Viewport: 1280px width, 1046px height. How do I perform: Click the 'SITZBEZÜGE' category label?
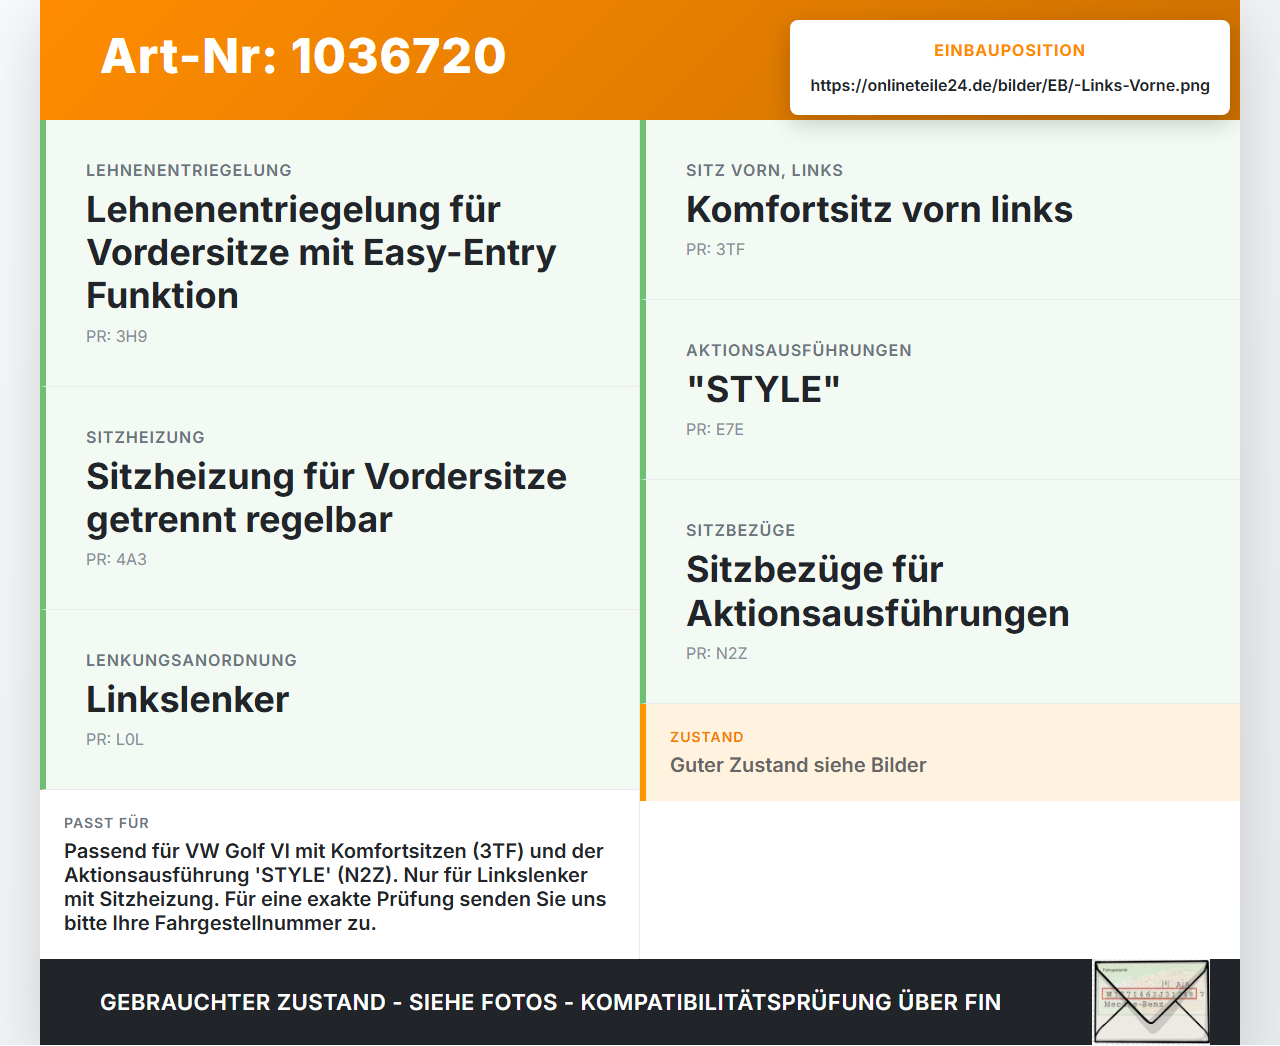click(x=741, y=530)
